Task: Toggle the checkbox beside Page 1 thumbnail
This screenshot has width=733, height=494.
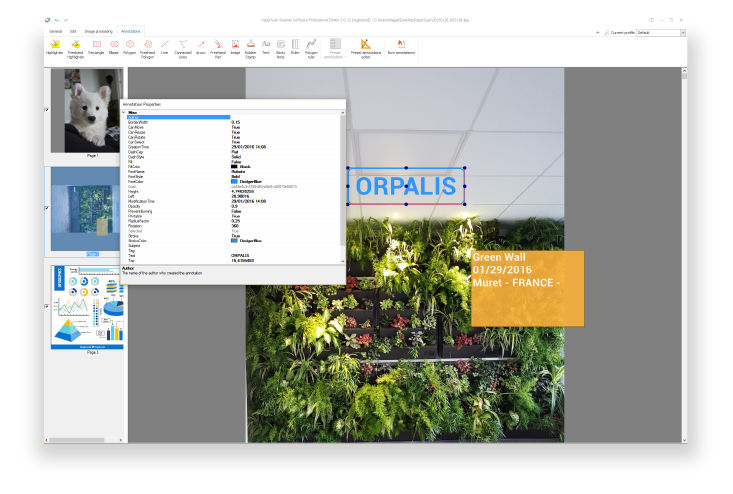Action: click(47, 110)
